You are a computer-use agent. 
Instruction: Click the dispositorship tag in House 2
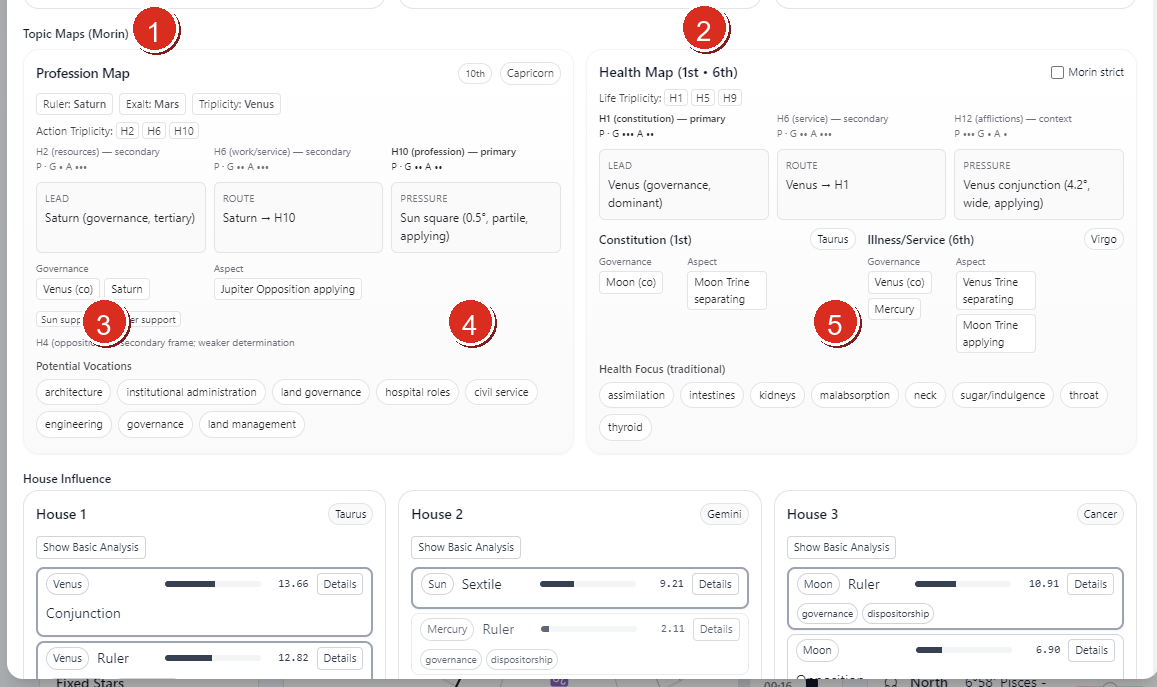point(522,660)
